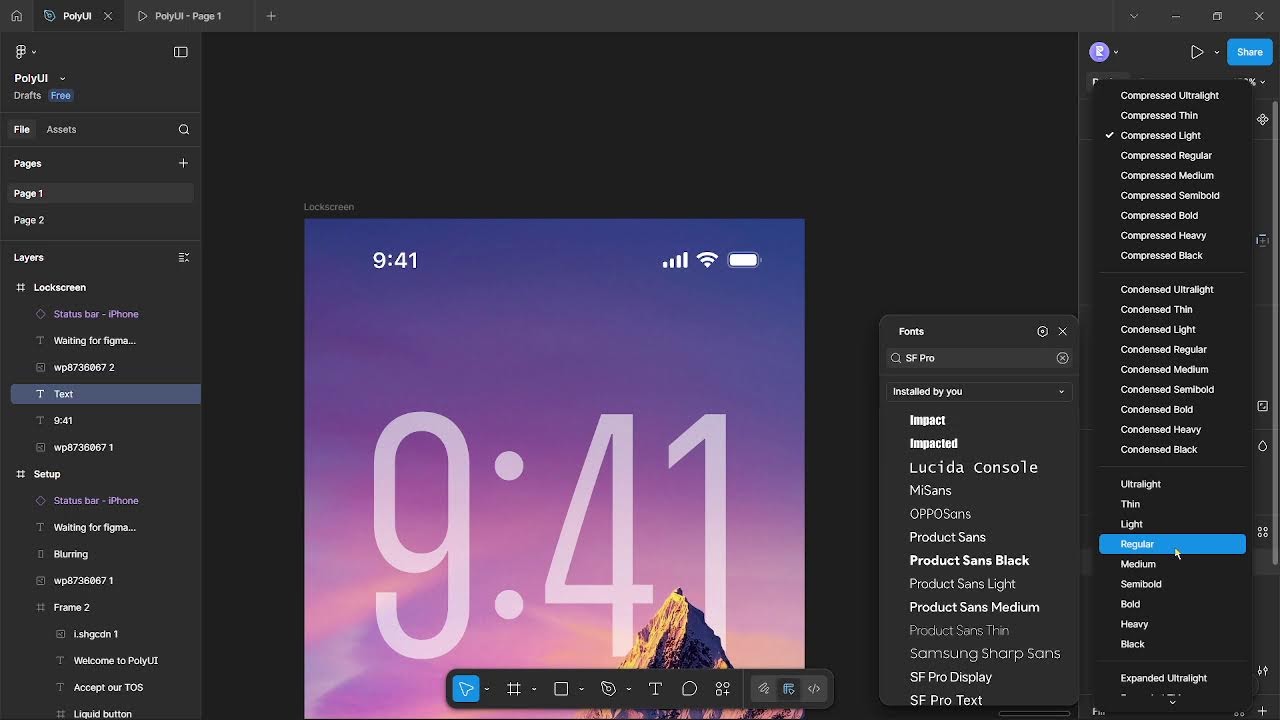Expand the shape tool options chevron

click(x=581, y=689)
